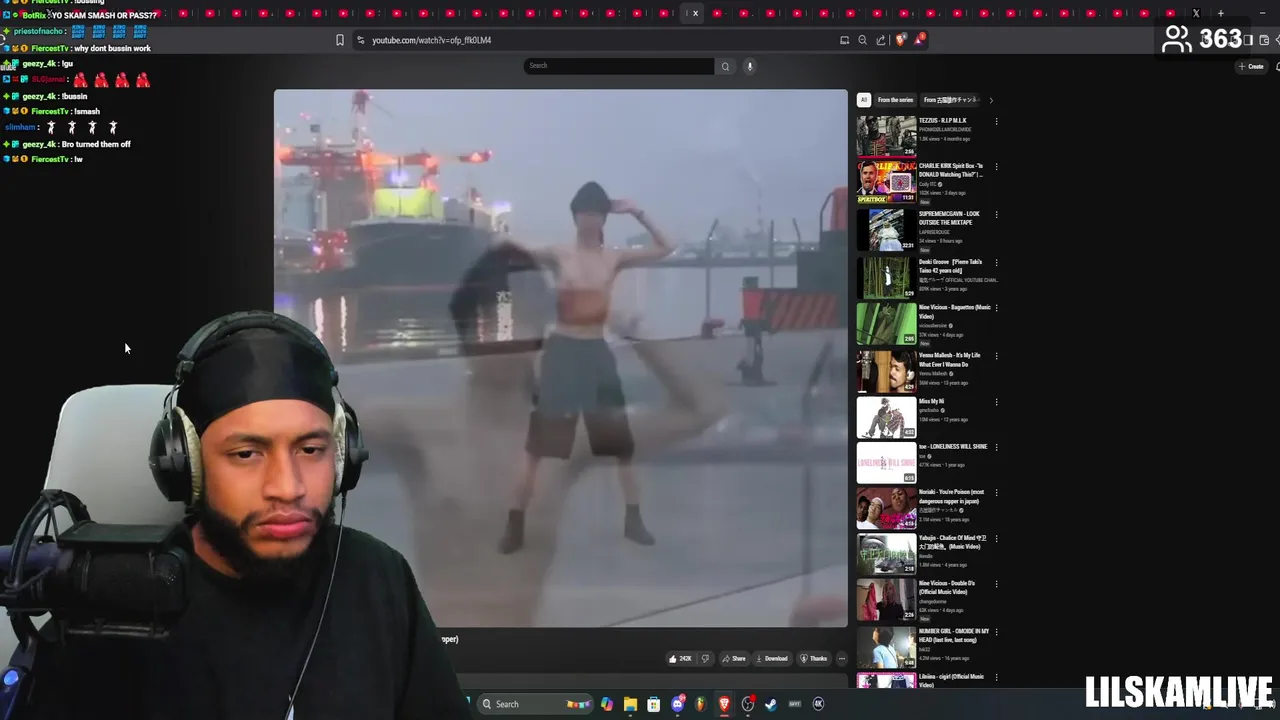This screenshot has height=720, width=1280.
Task: Show more filter chips with the arrow
Action: click(x=991, y=100)
